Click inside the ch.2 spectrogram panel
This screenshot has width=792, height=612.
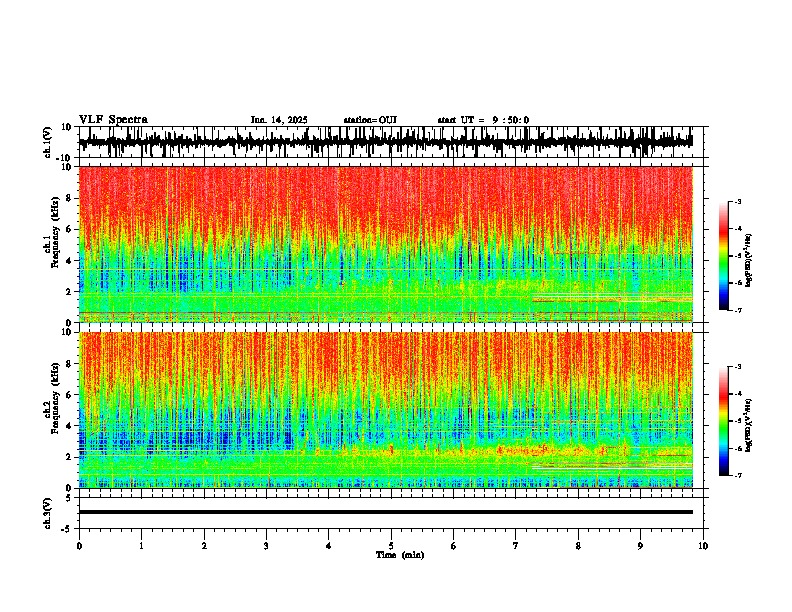click(385, 410)
